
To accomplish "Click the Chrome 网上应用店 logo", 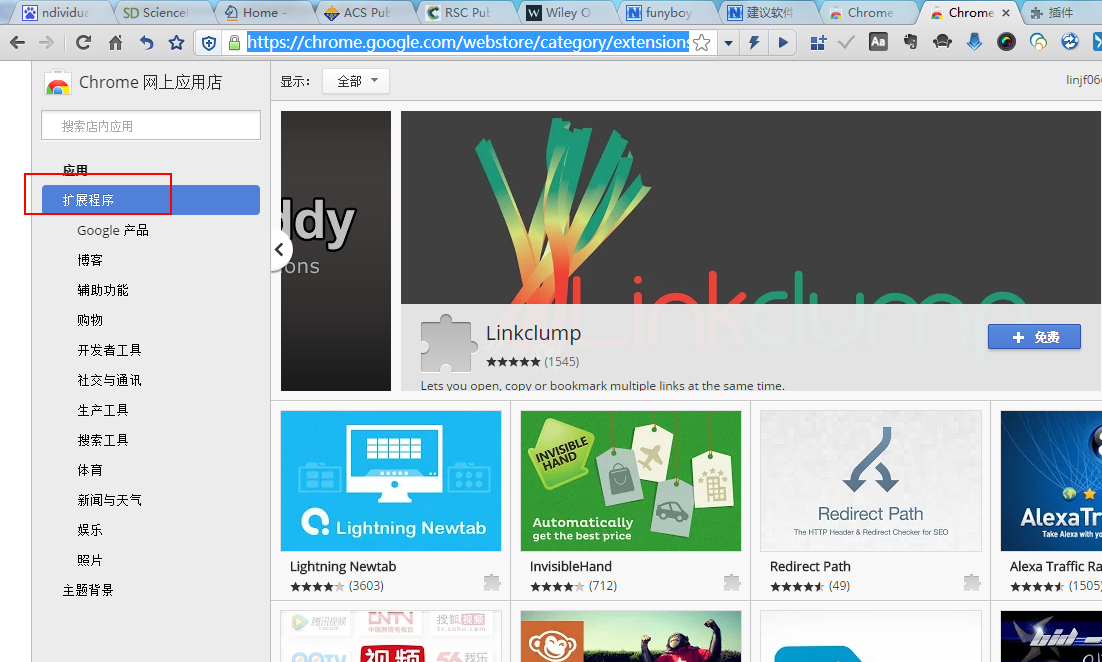I will pos(133,83).
